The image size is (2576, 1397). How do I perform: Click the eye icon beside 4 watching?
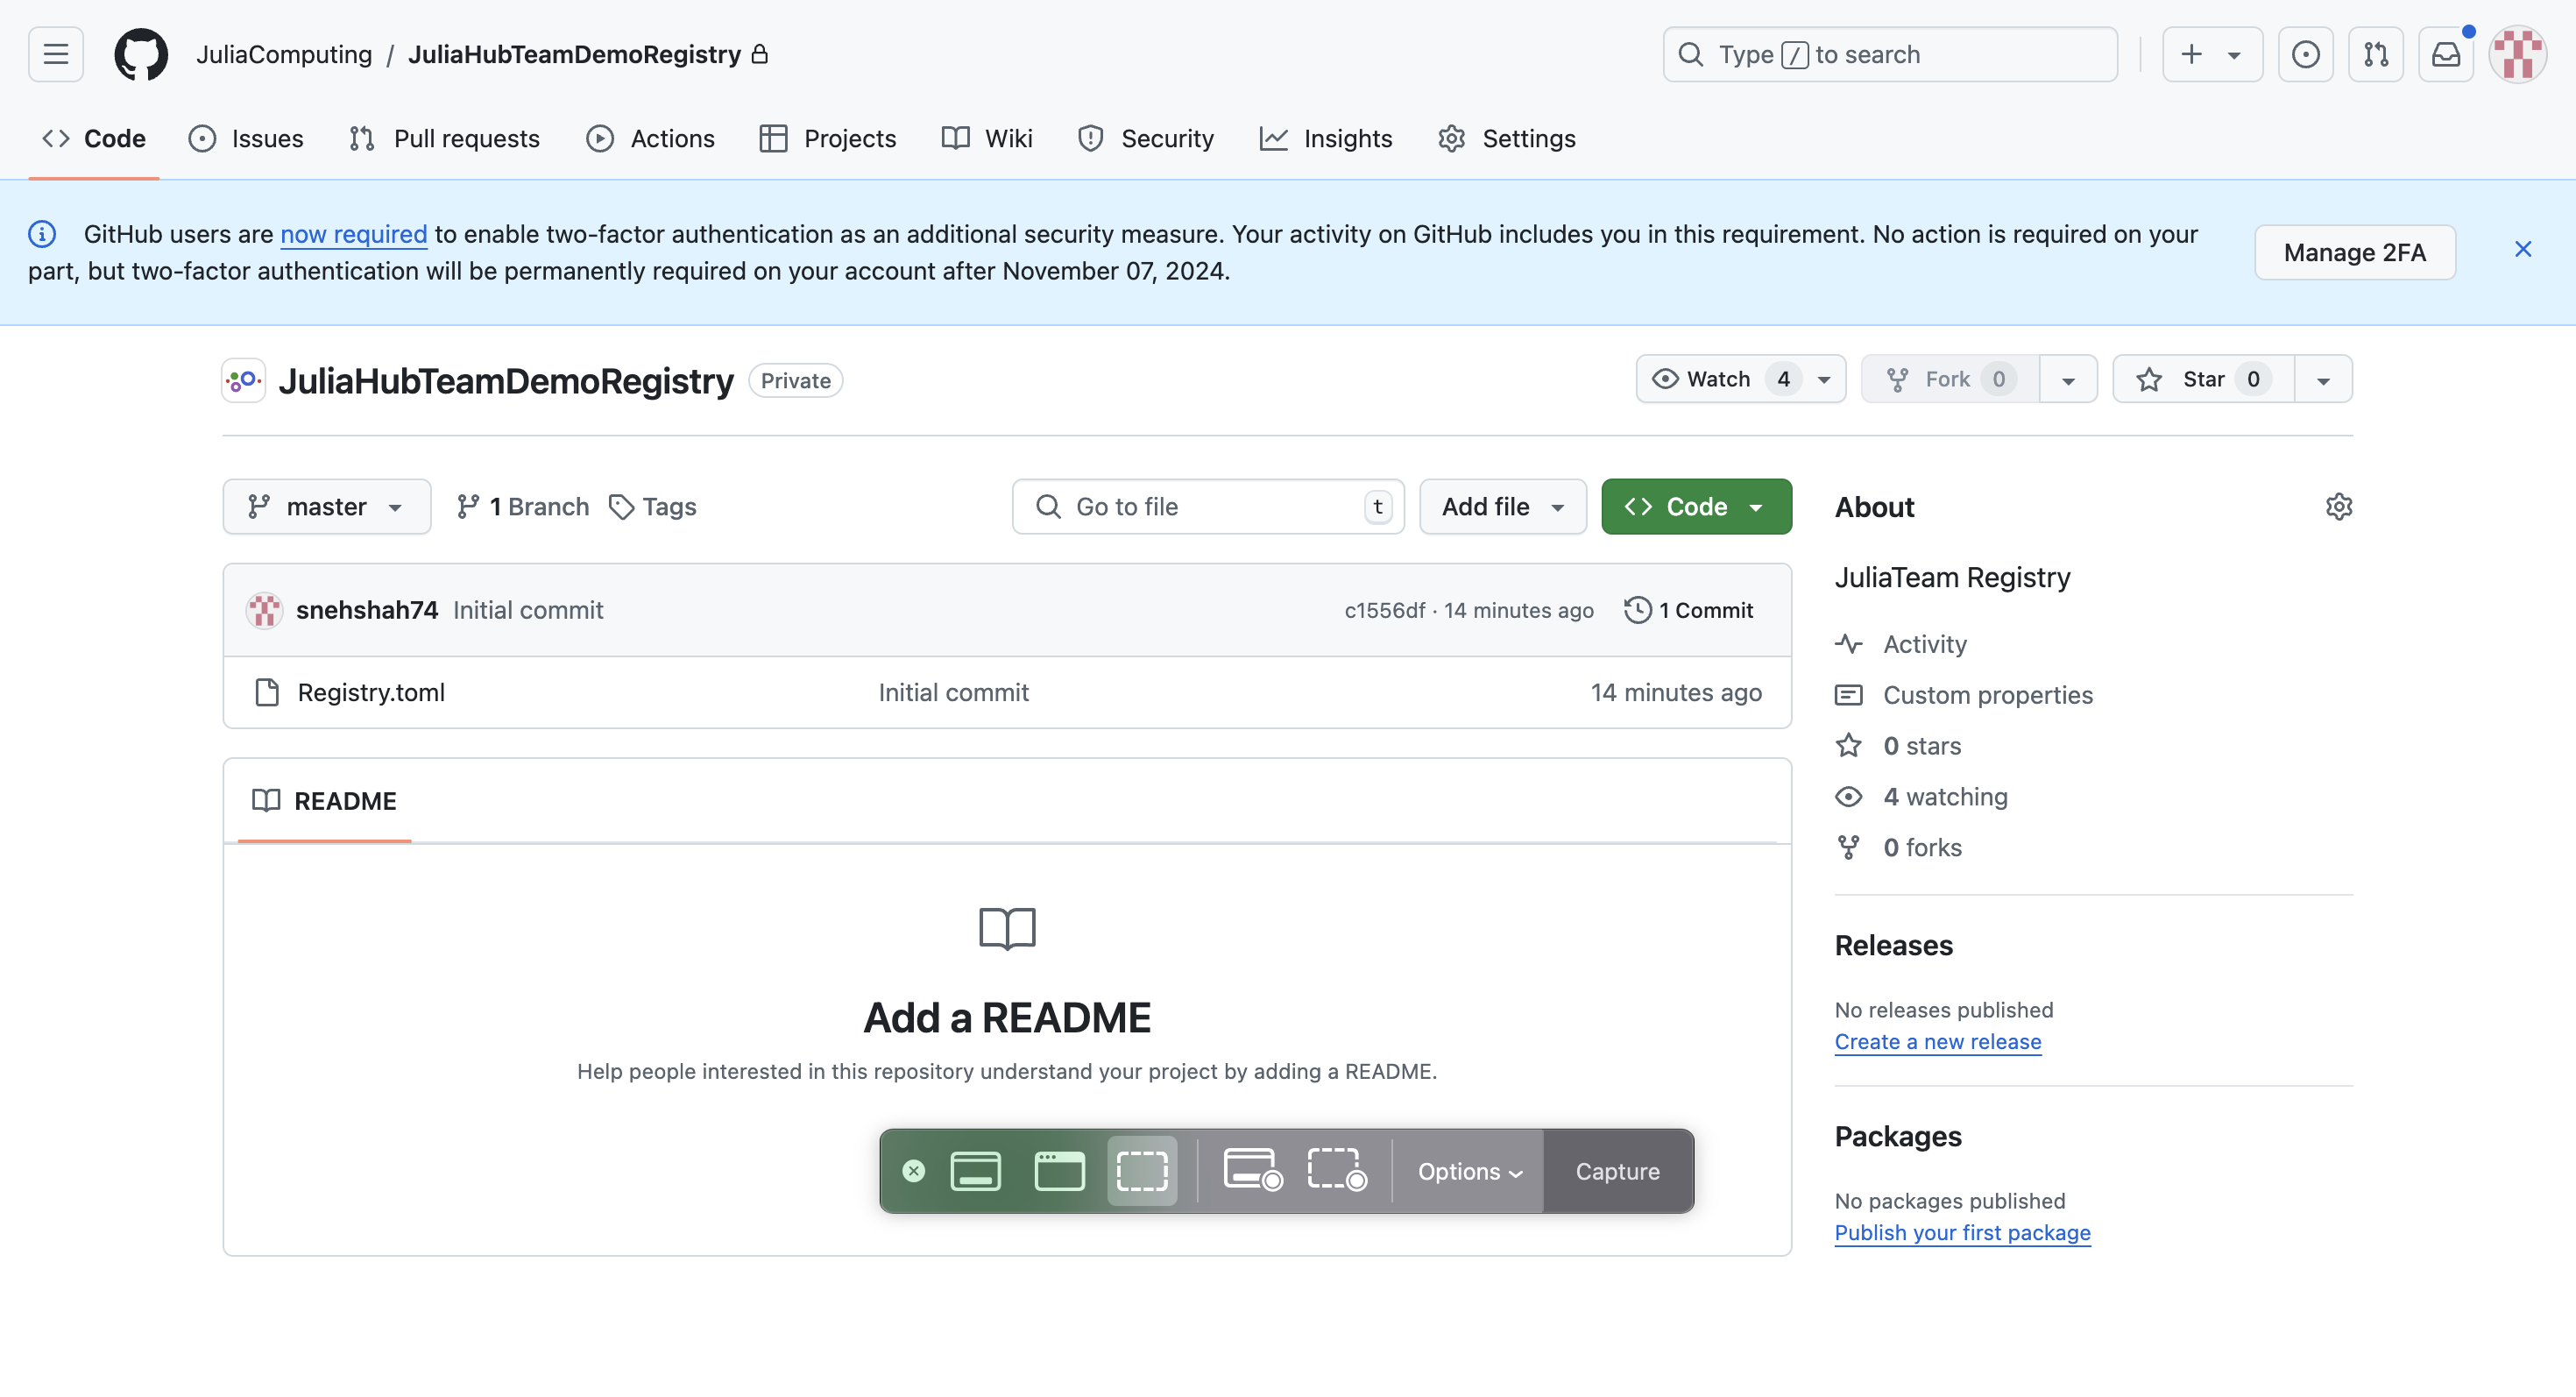click(x=1848, y=797)
